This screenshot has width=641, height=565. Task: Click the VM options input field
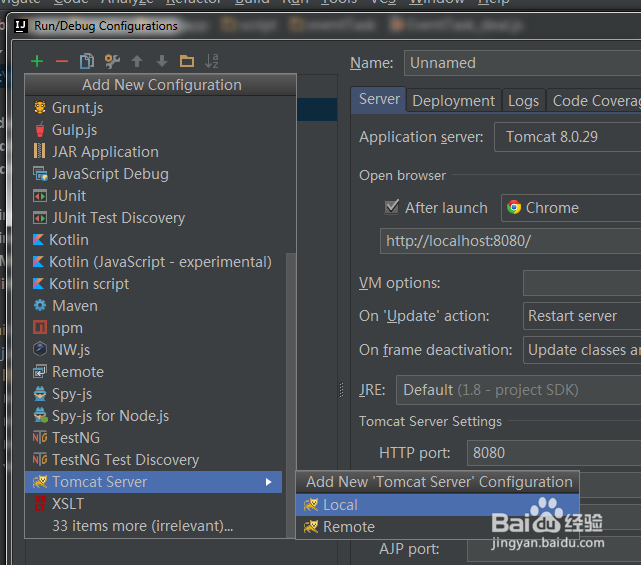click(582, 283)
